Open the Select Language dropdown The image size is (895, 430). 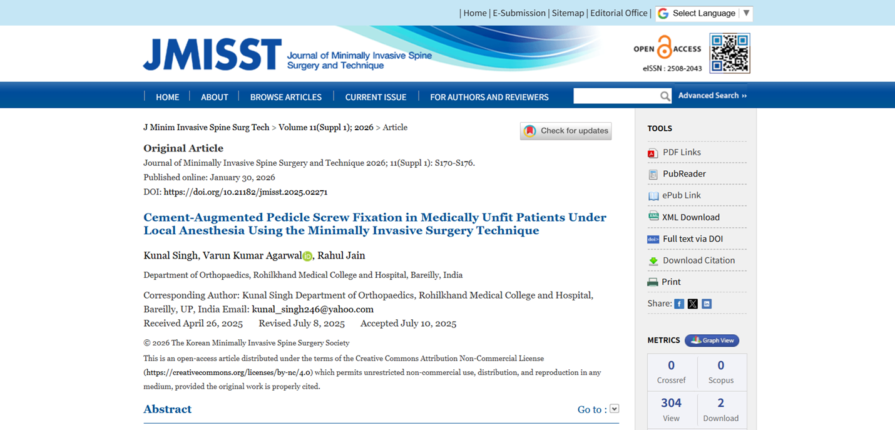[704, 13]
